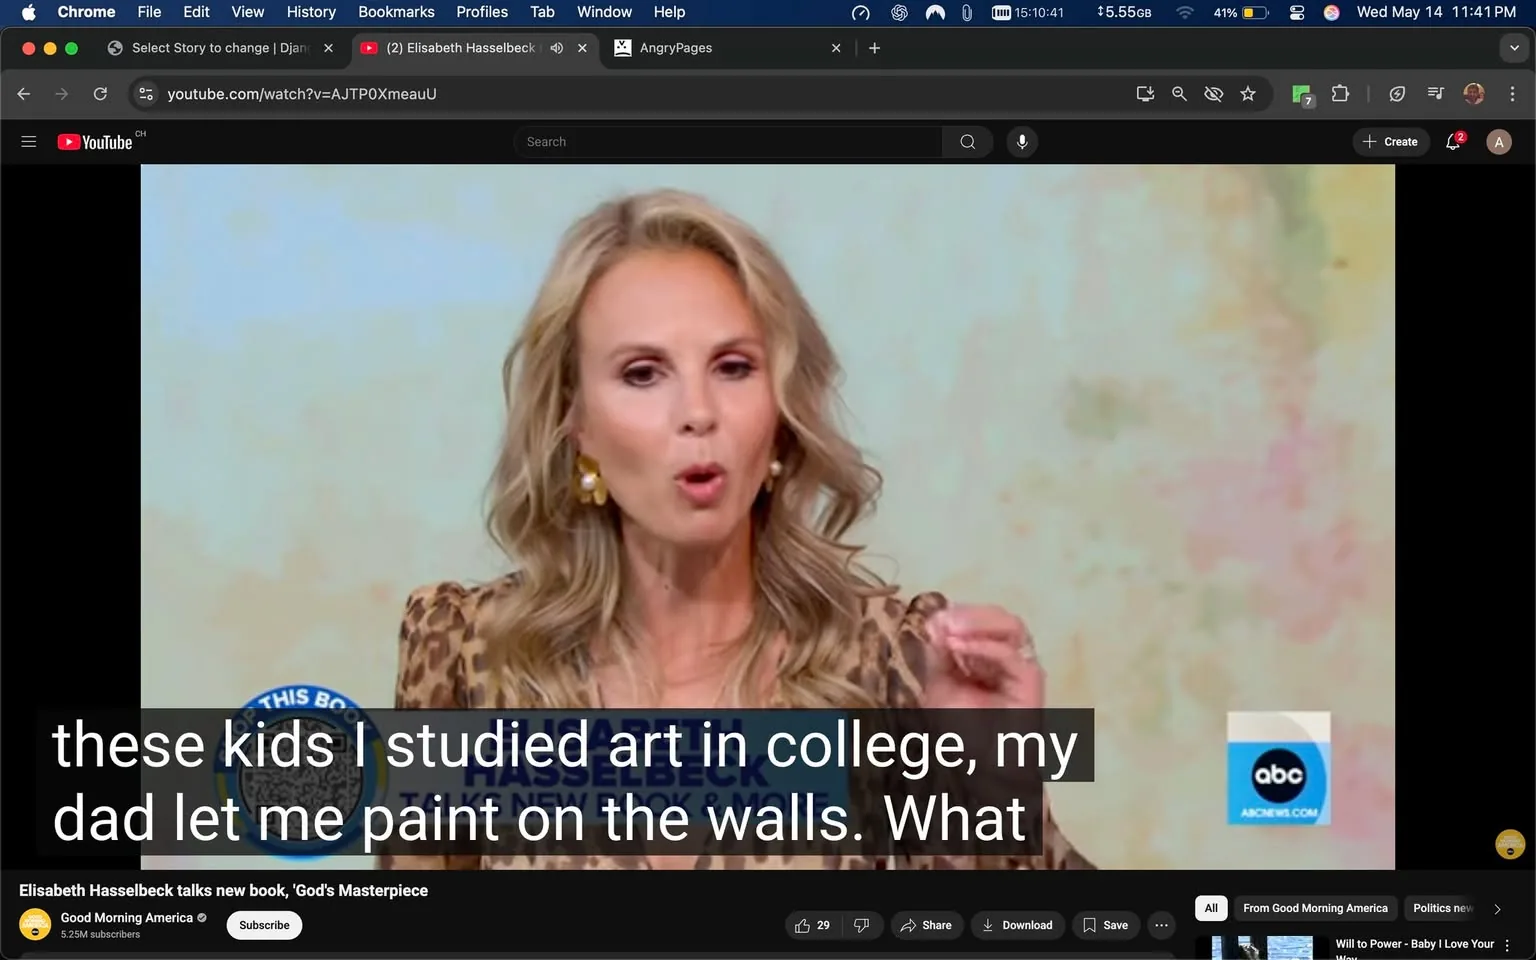The height and width of the screenshot is (960, 1536).
Task: Open the tab search chevron menu
Action: (1513, 47)
